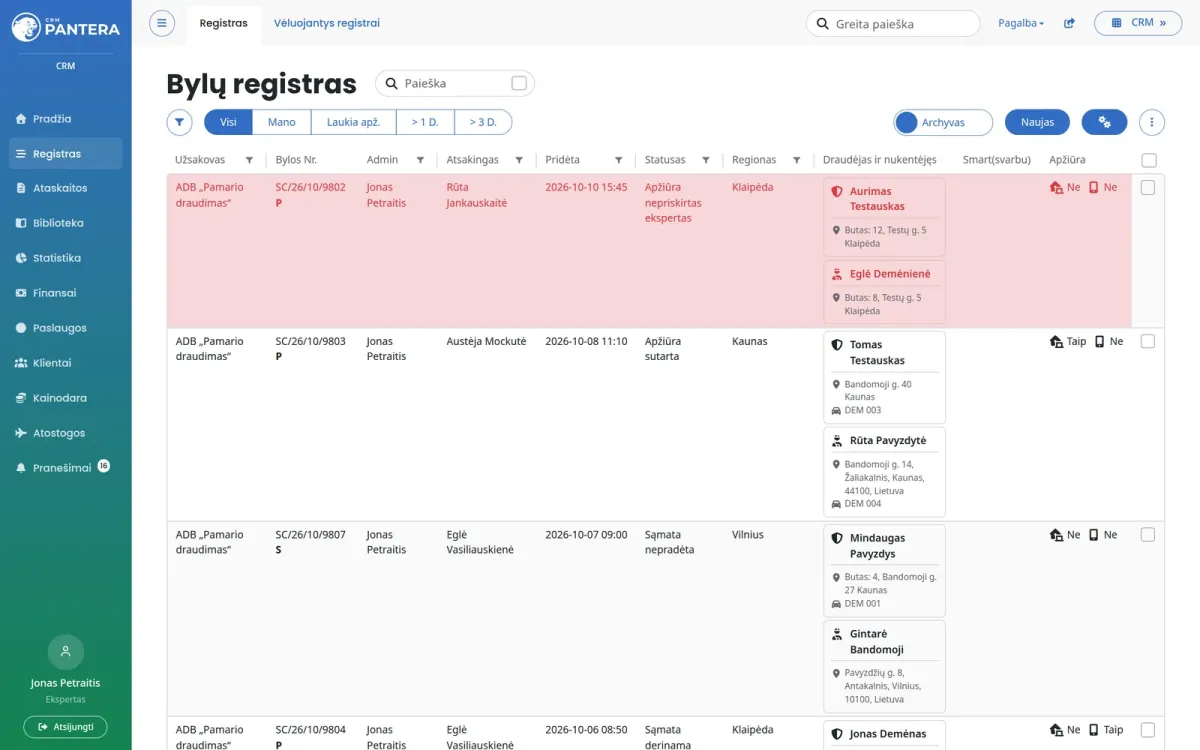Image resolution: width=1200 pixels, height=750 pixels.
Task: Select row checkbox for case SC/26/10/9807
Action: (x=1148, y=535)
